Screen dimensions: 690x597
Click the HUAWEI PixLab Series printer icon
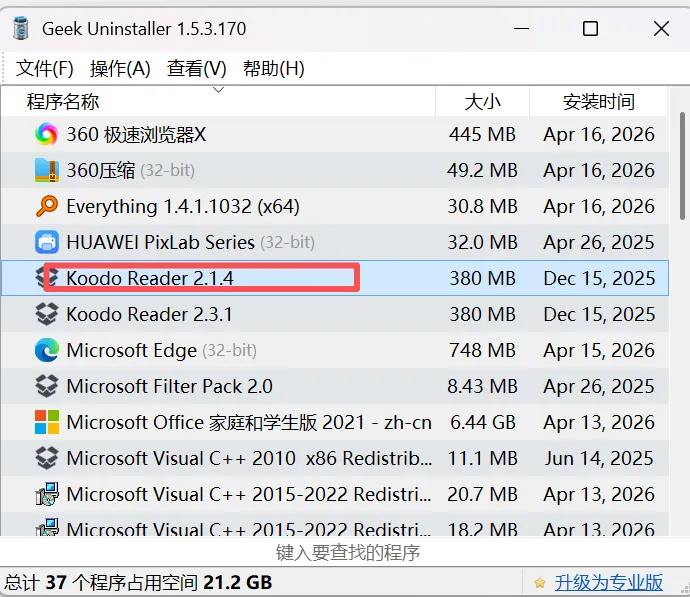[x=47, y=242]
